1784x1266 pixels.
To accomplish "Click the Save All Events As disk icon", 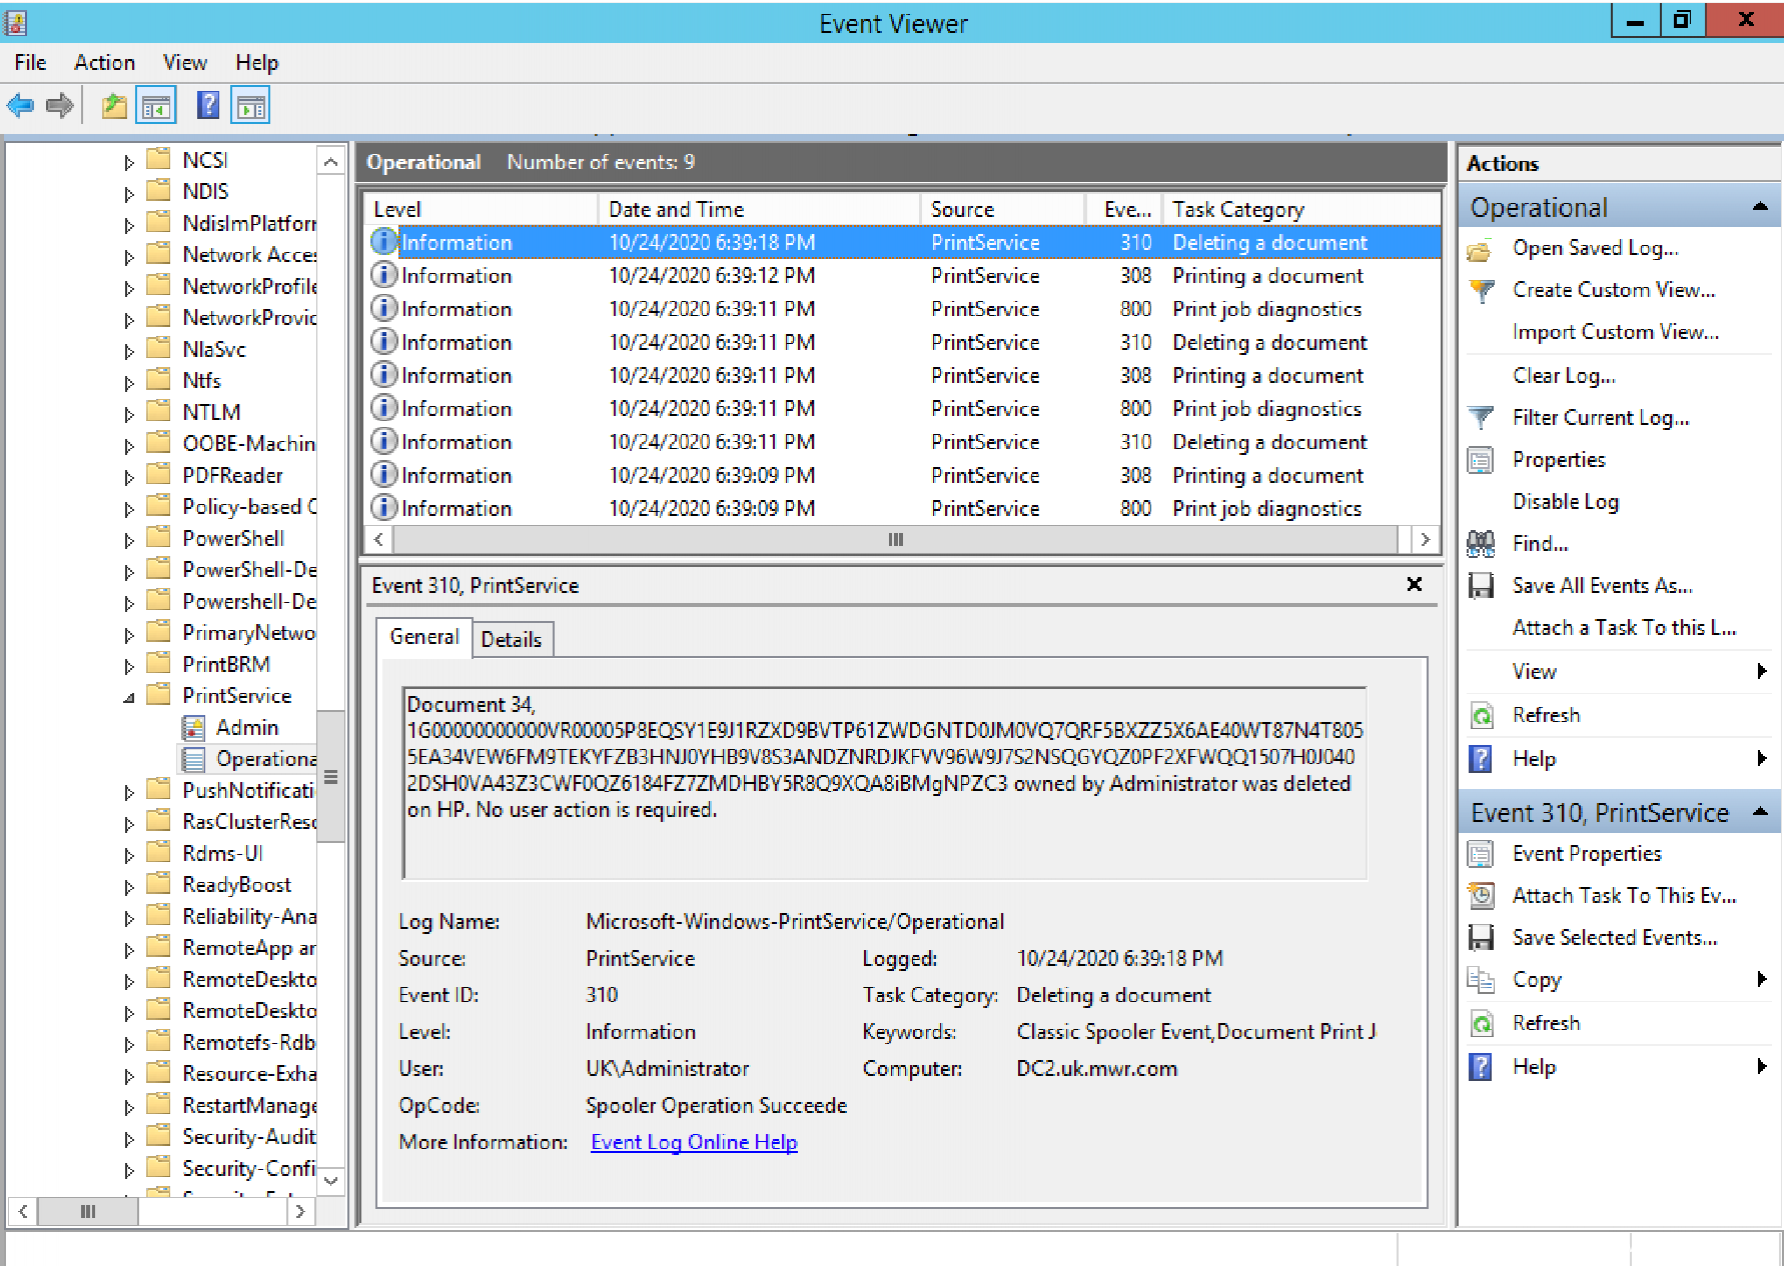I will tap(1481, 586).
